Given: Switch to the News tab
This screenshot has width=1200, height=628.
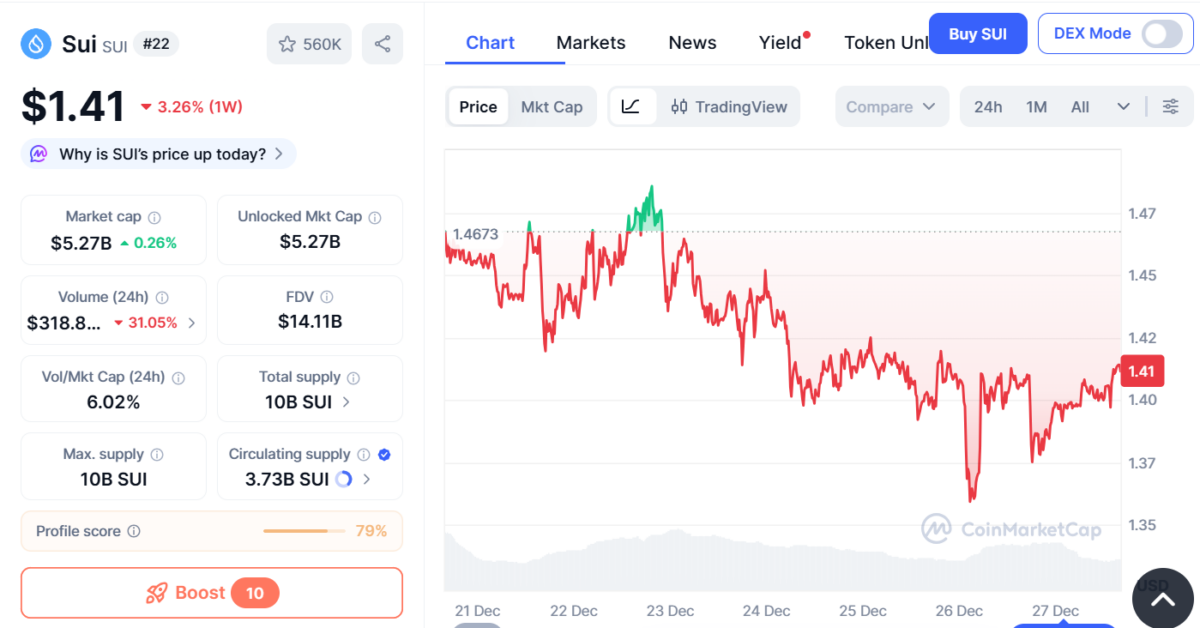Looking at the screenshot, I should (692, 43).
